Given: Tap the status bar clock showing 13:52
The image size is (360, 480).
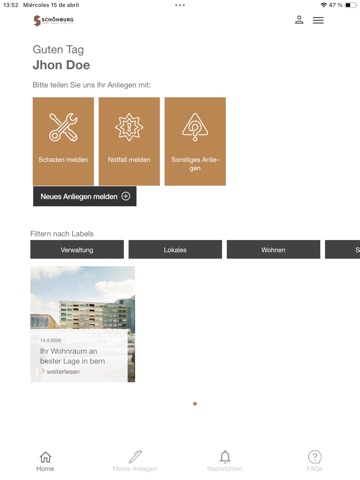Looking at the screenshot, I should pyautogui.click(x=11, y=5).
